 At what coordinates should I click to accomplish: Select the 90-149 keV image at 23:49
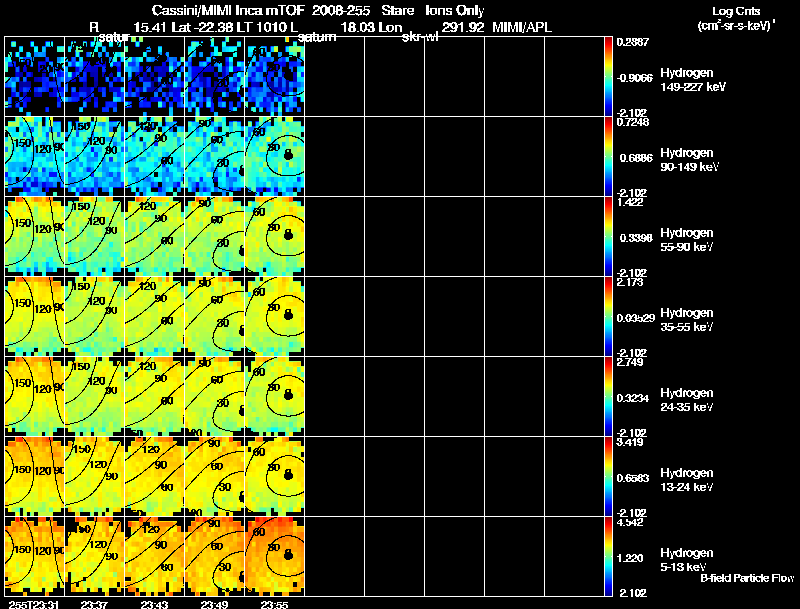(x=214, y=157)
